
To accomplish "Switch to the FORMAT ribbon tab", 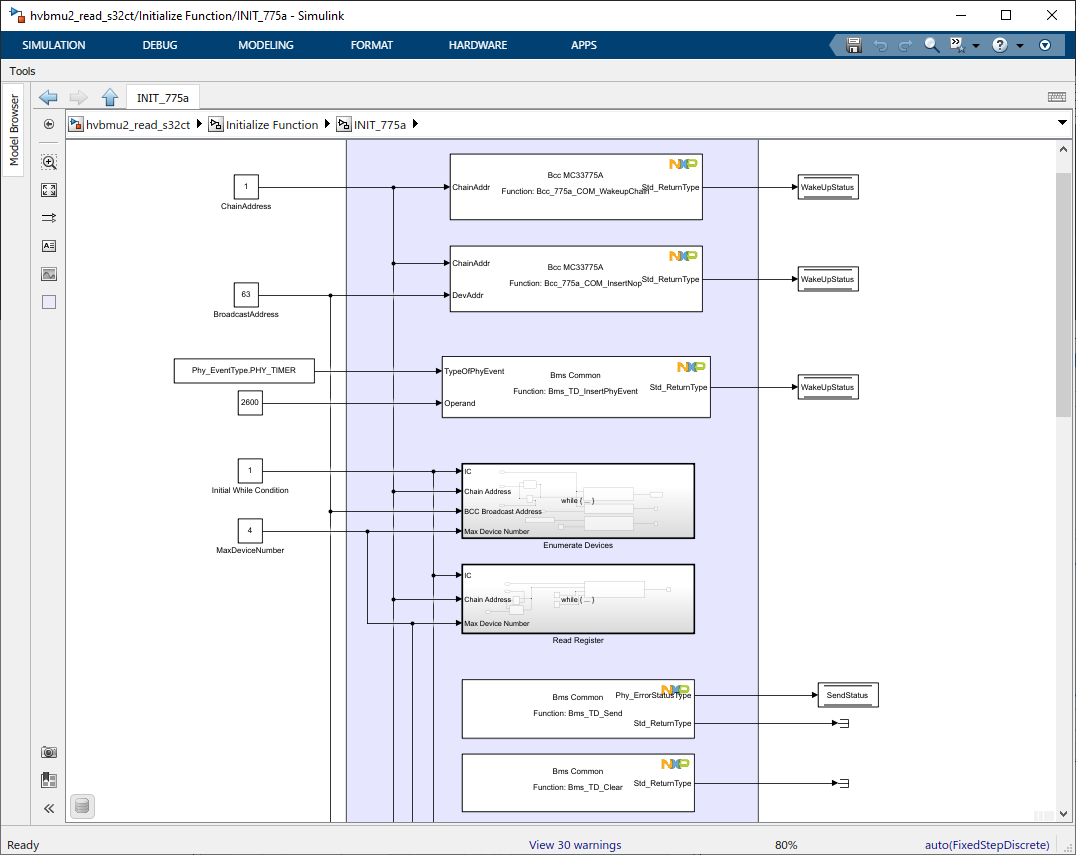I will click(x=371, y=45).
